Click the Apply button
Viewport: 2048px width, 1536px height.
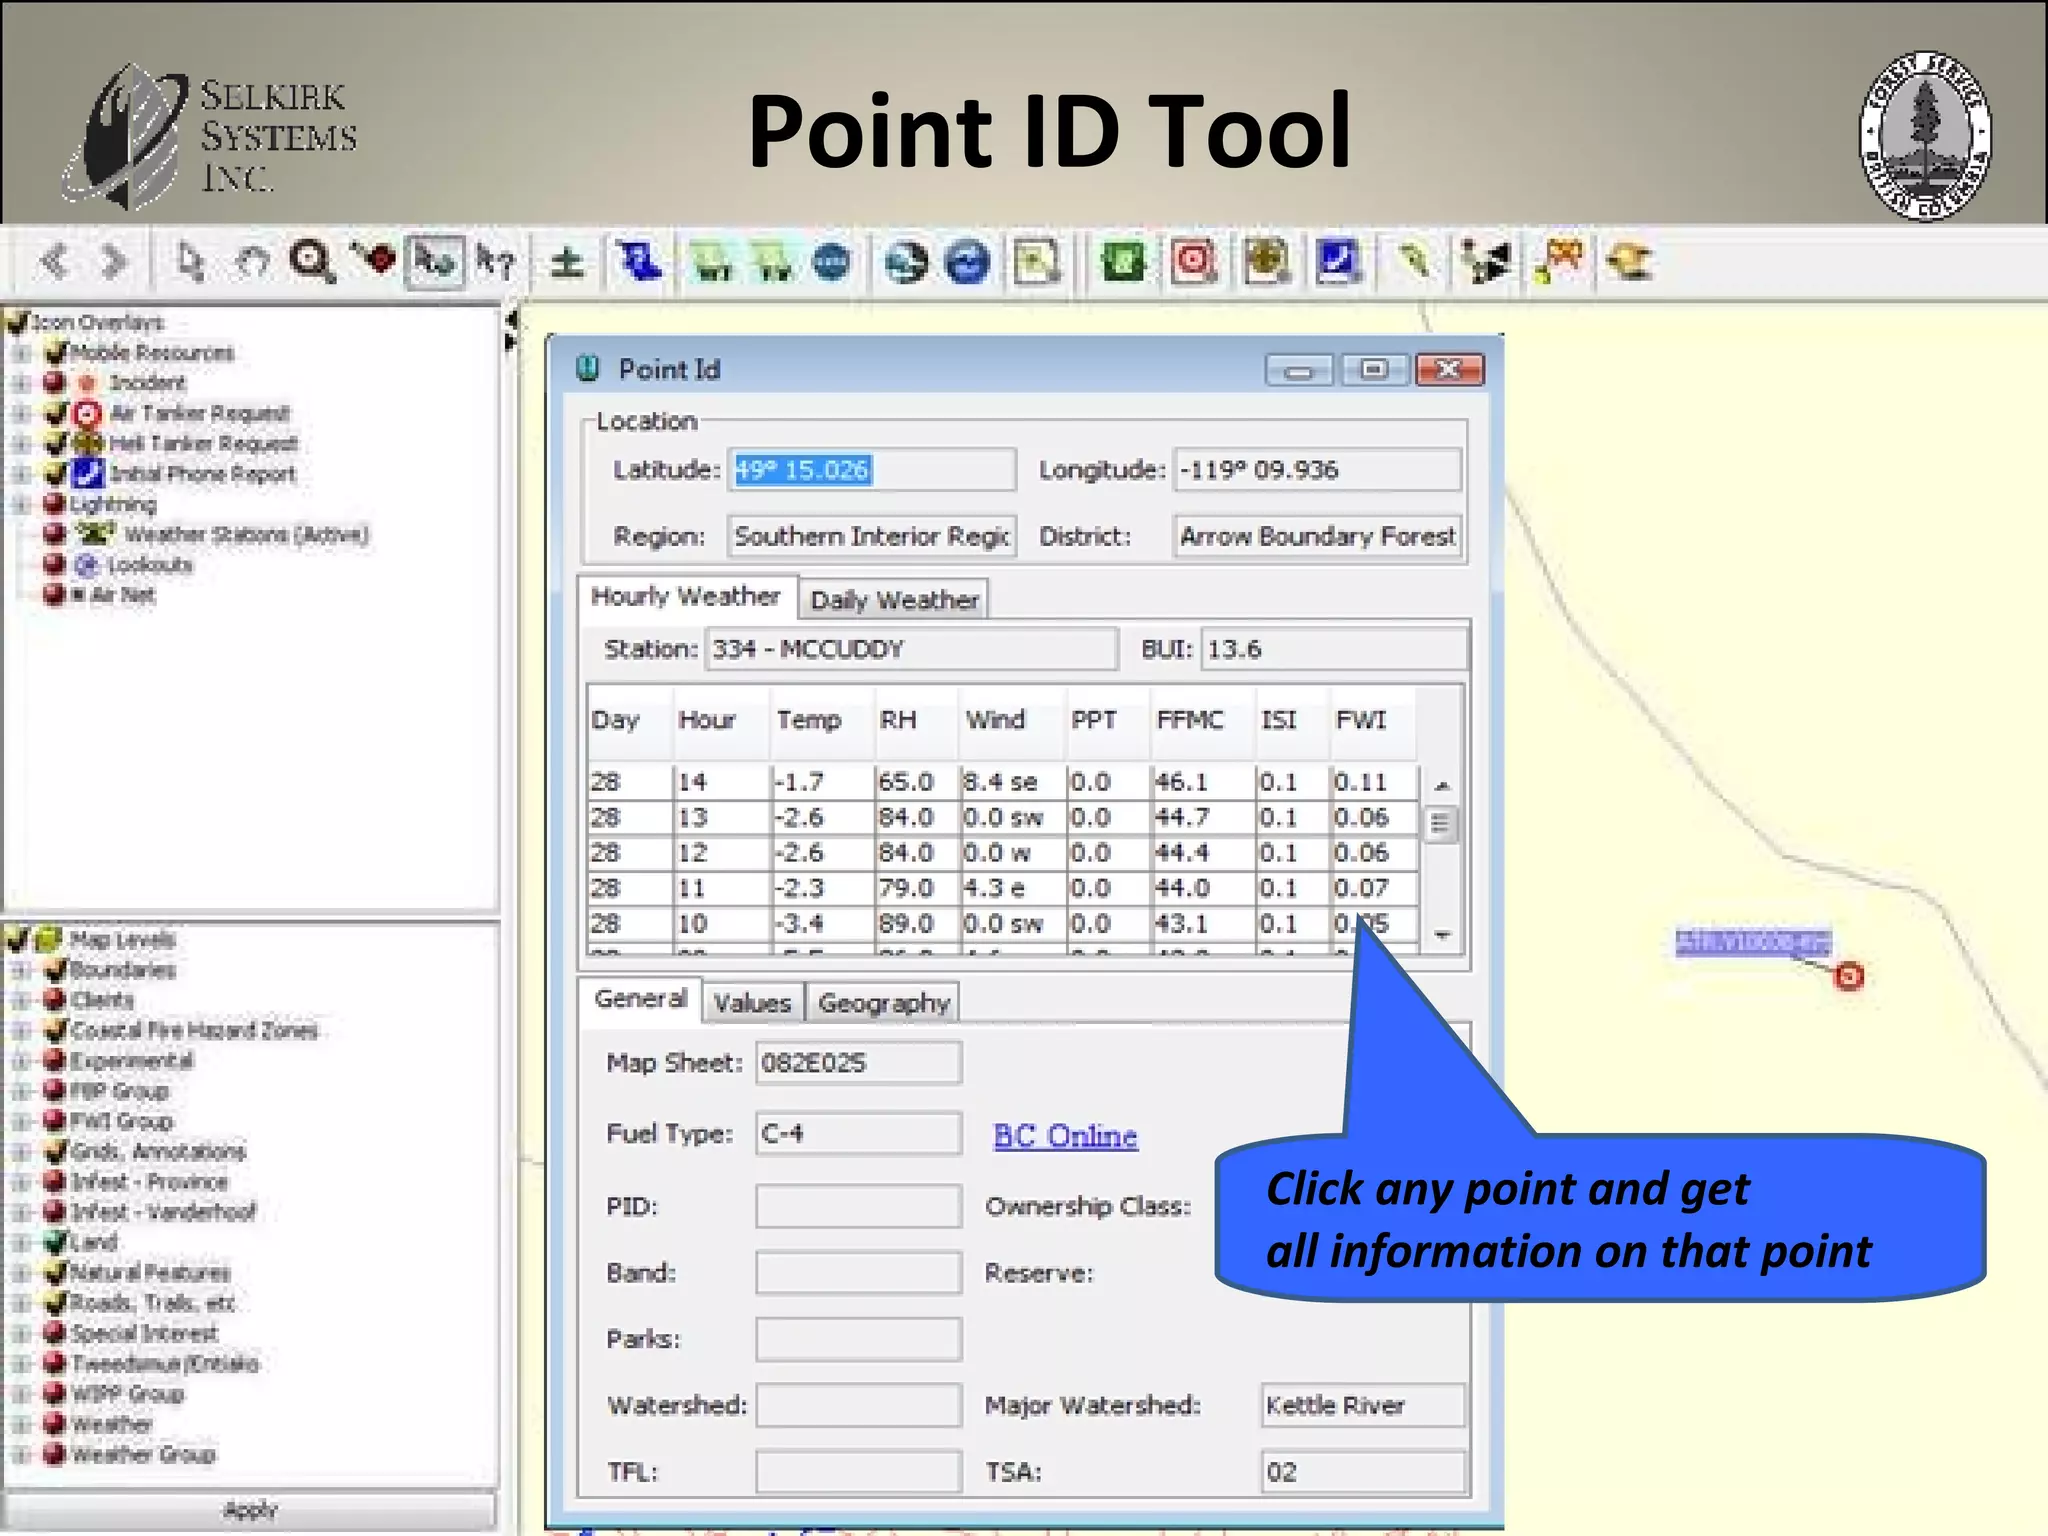250,1510
